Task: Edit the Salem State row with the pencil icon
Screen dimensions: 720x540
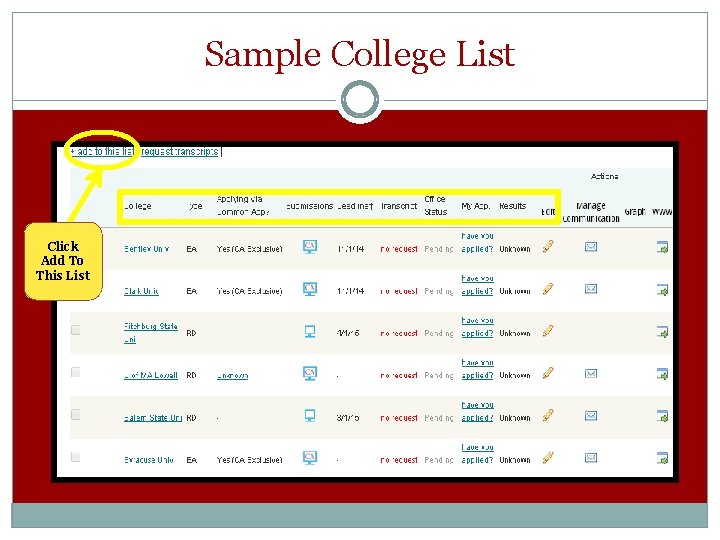Action: (x=548, y=416)
